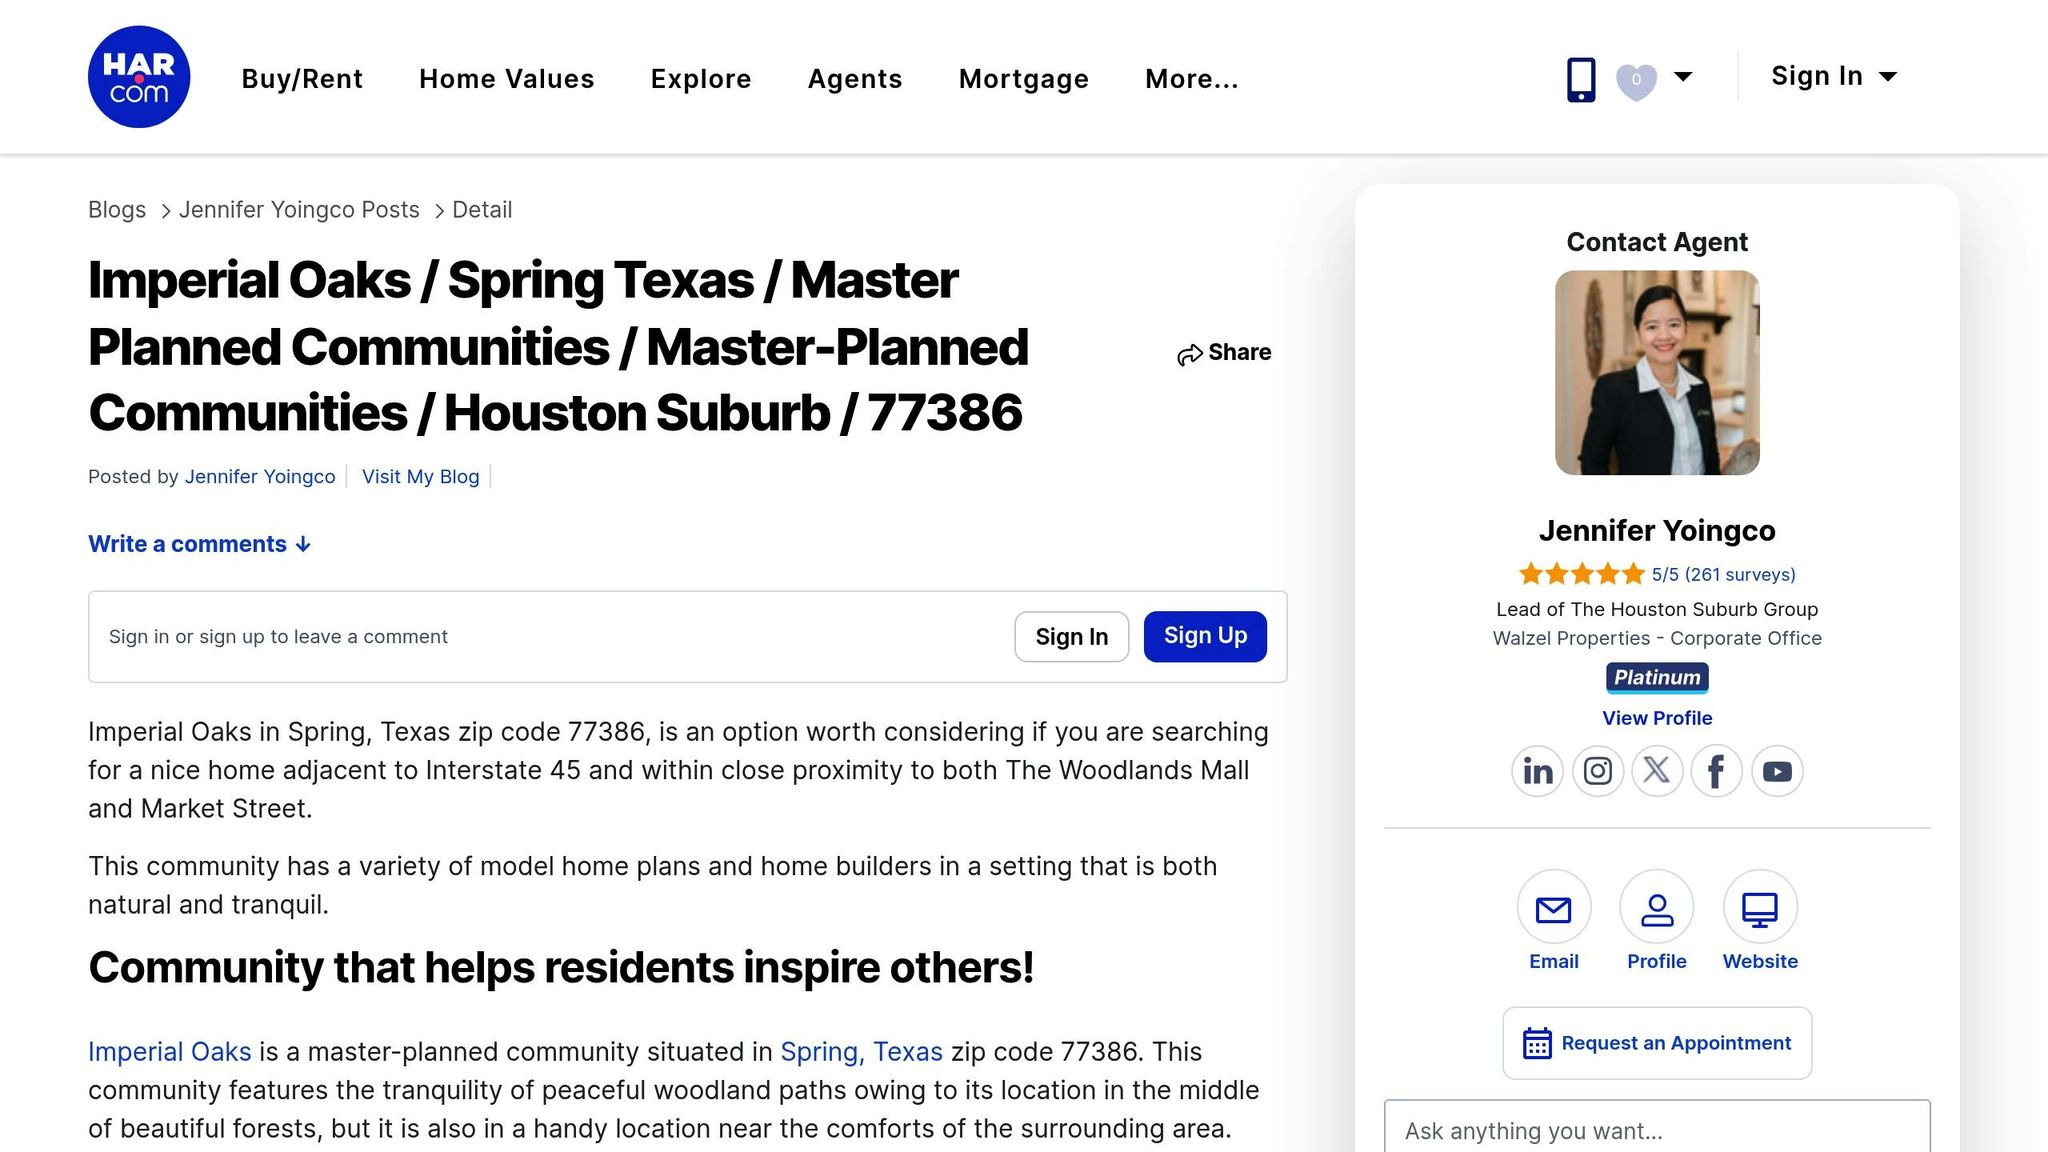The width and height of the screenshot is (2048, 1152).
Task: Open the Buy/Rent menu
Action: [302, 79]
